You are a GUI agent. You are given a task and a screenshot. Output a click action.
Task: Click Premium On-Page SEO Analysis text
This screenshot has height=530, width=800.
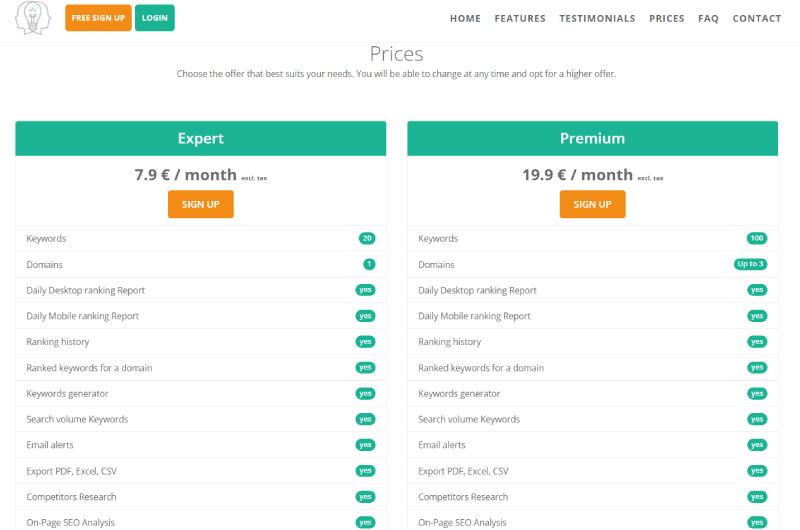(x=463, y=523)
